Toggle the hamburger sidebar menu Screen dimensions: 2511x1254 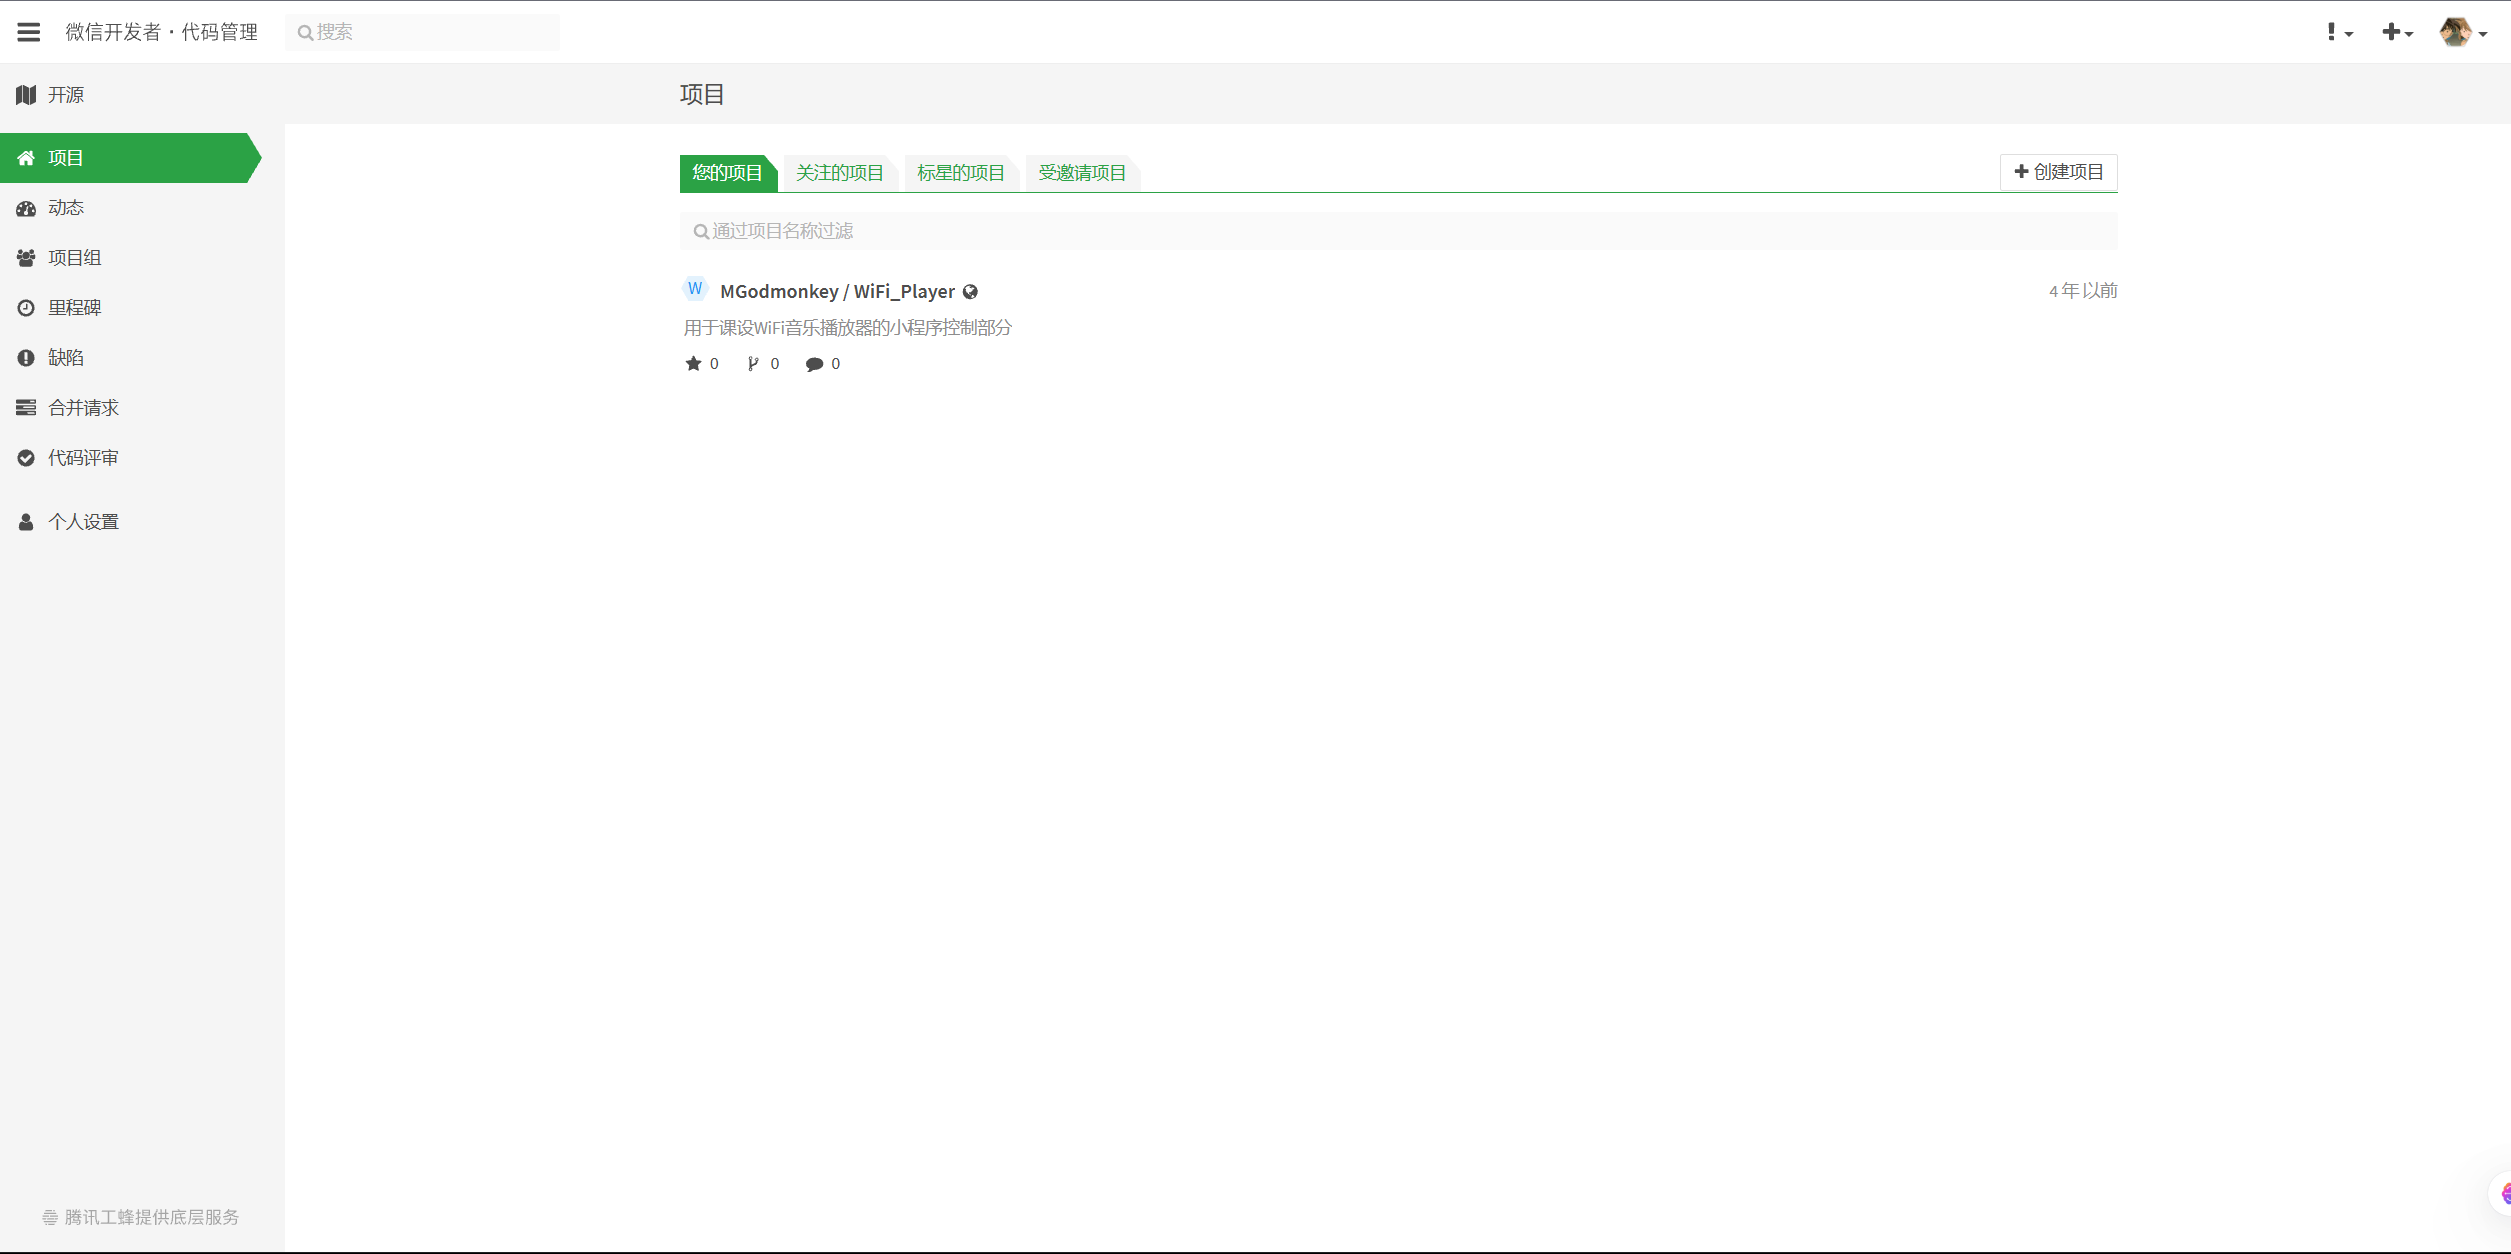pyautogui.click(x=29, y=32)
